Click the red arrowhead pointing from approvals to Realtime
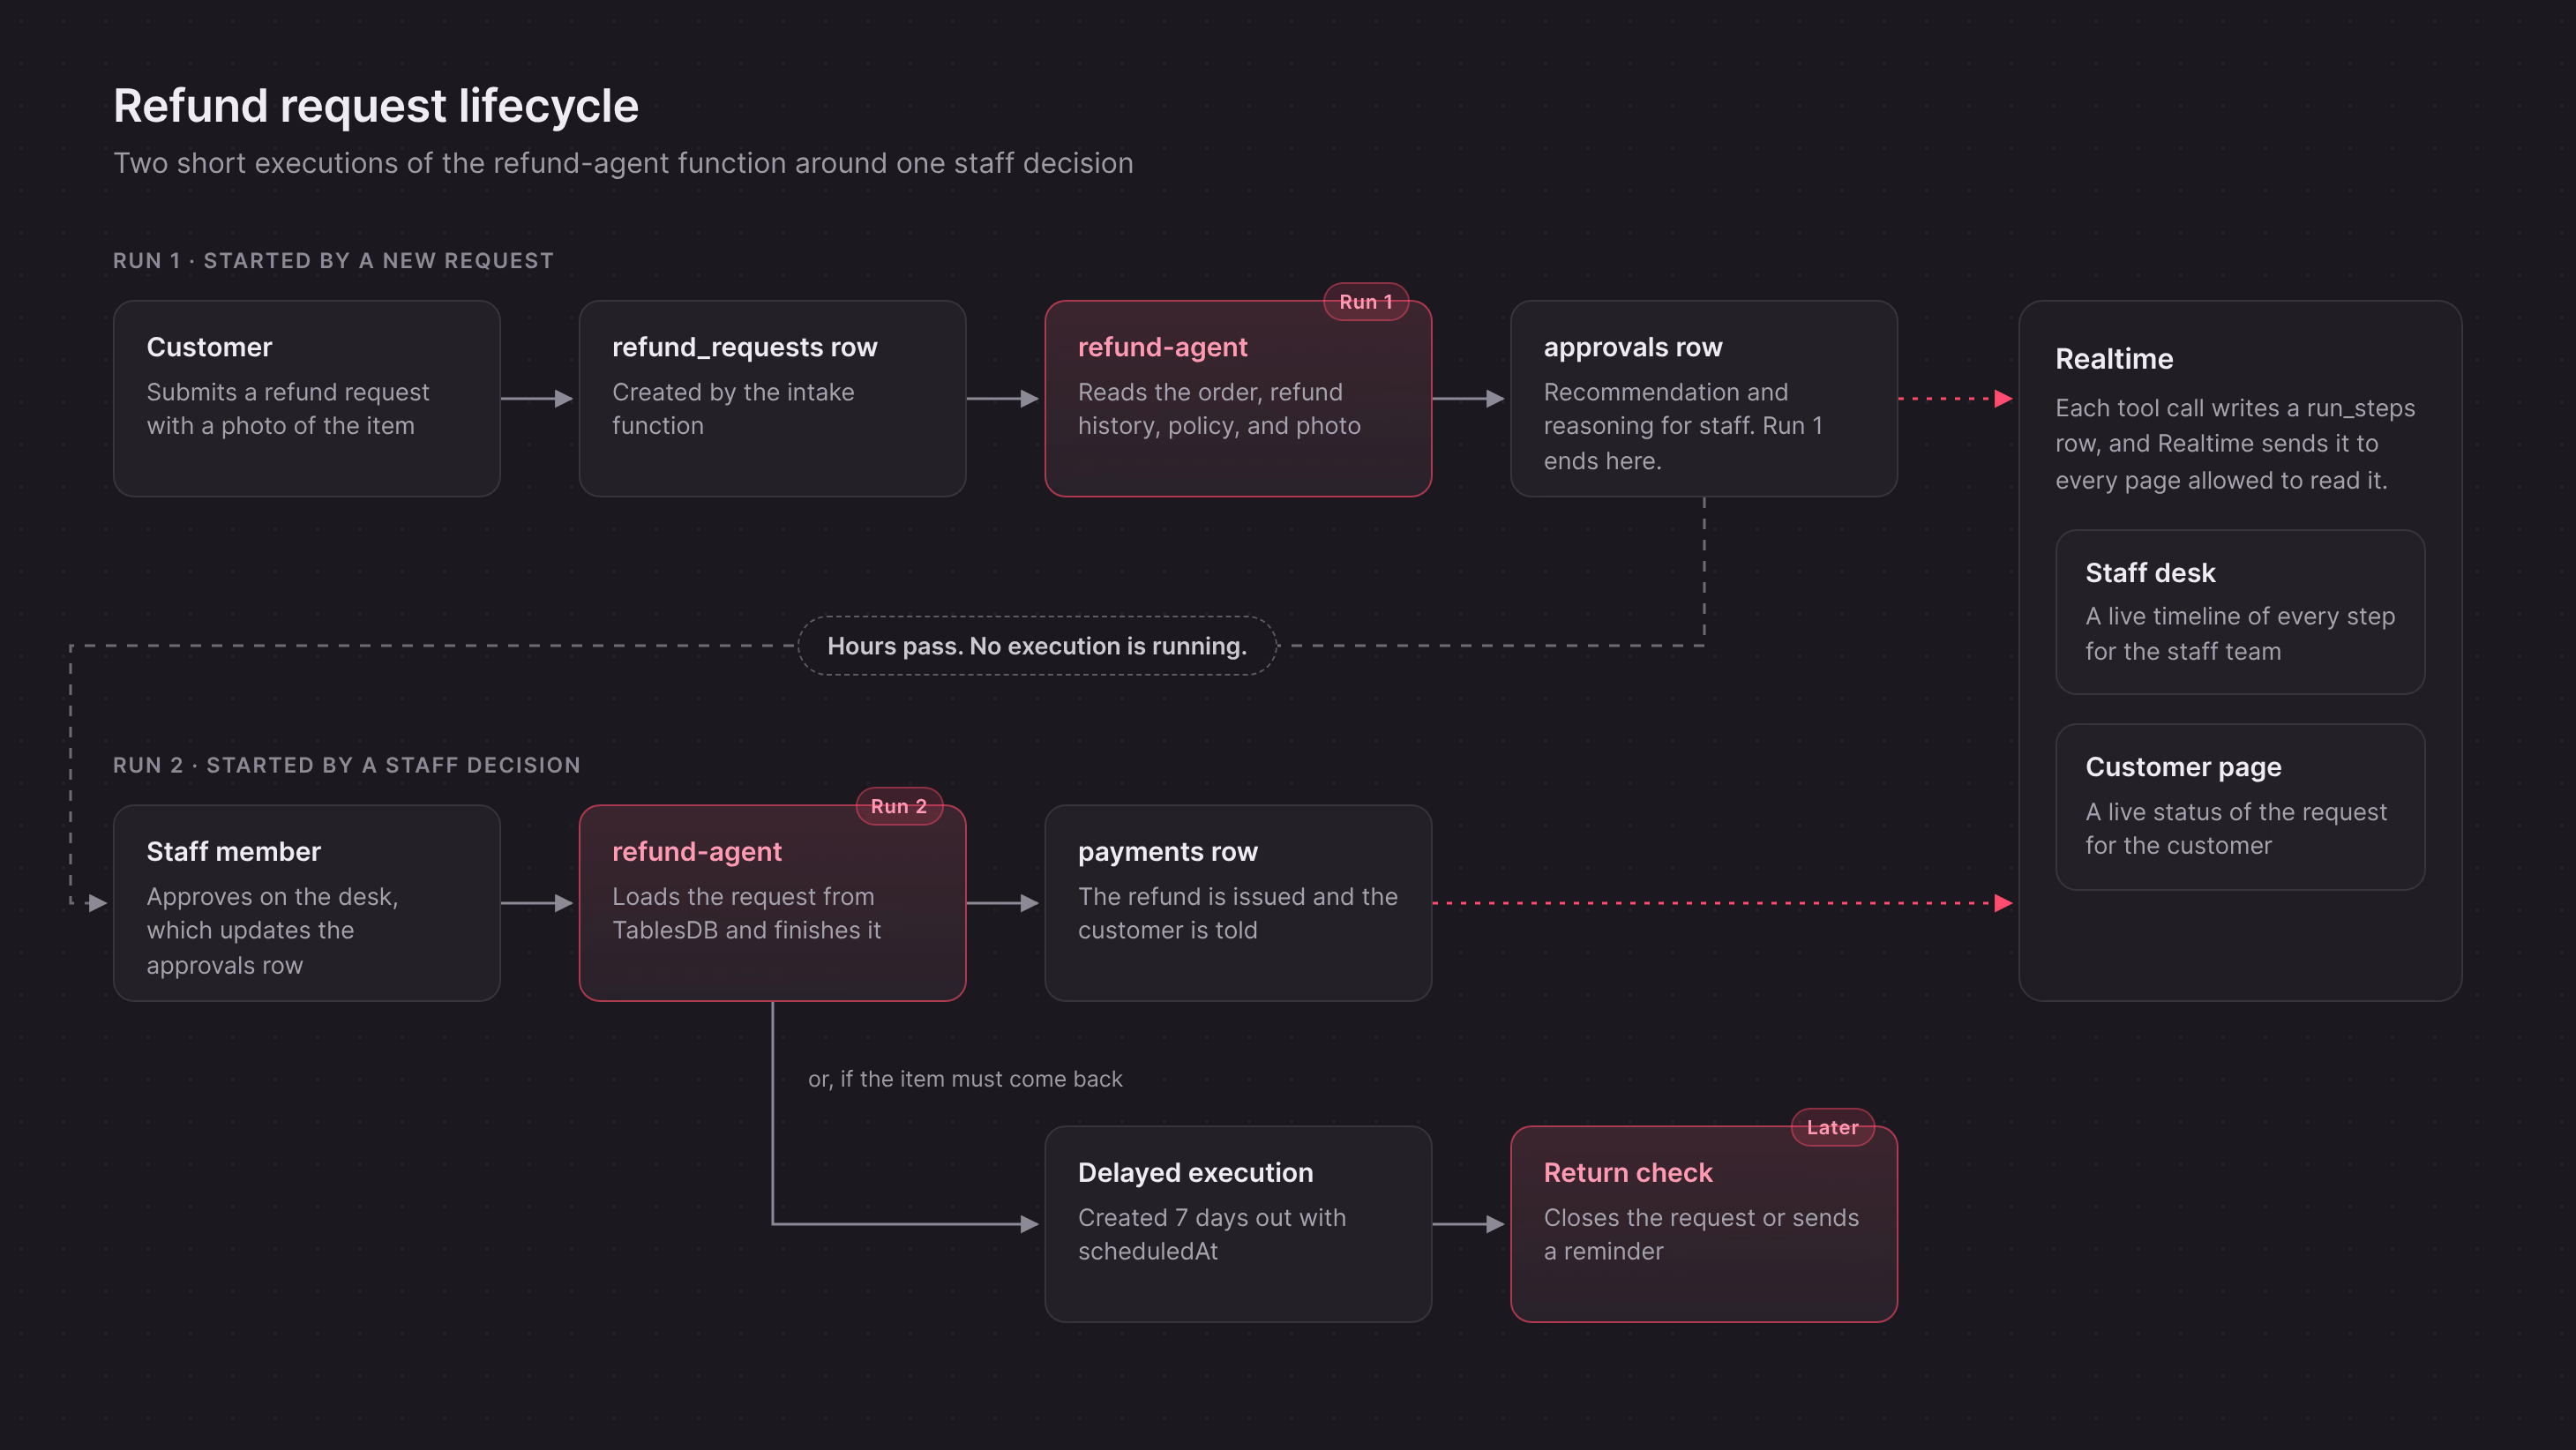This screenshot has height=1450, width=2576. 2003,398
